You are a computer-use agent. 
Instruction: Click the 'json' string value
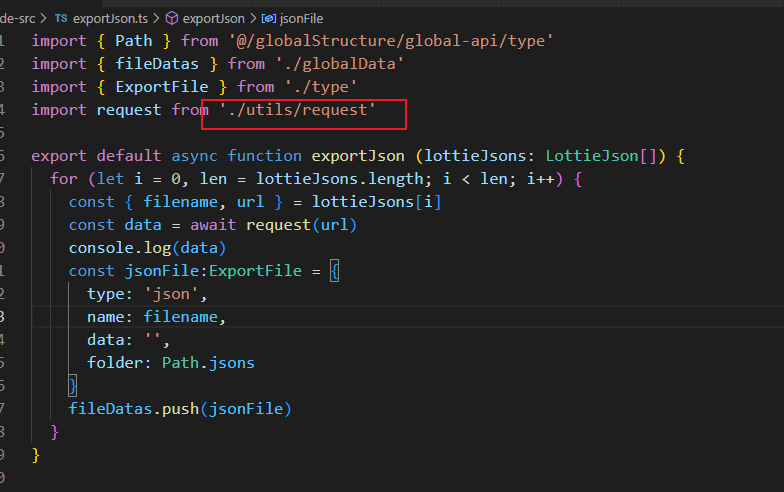[172, 294]
